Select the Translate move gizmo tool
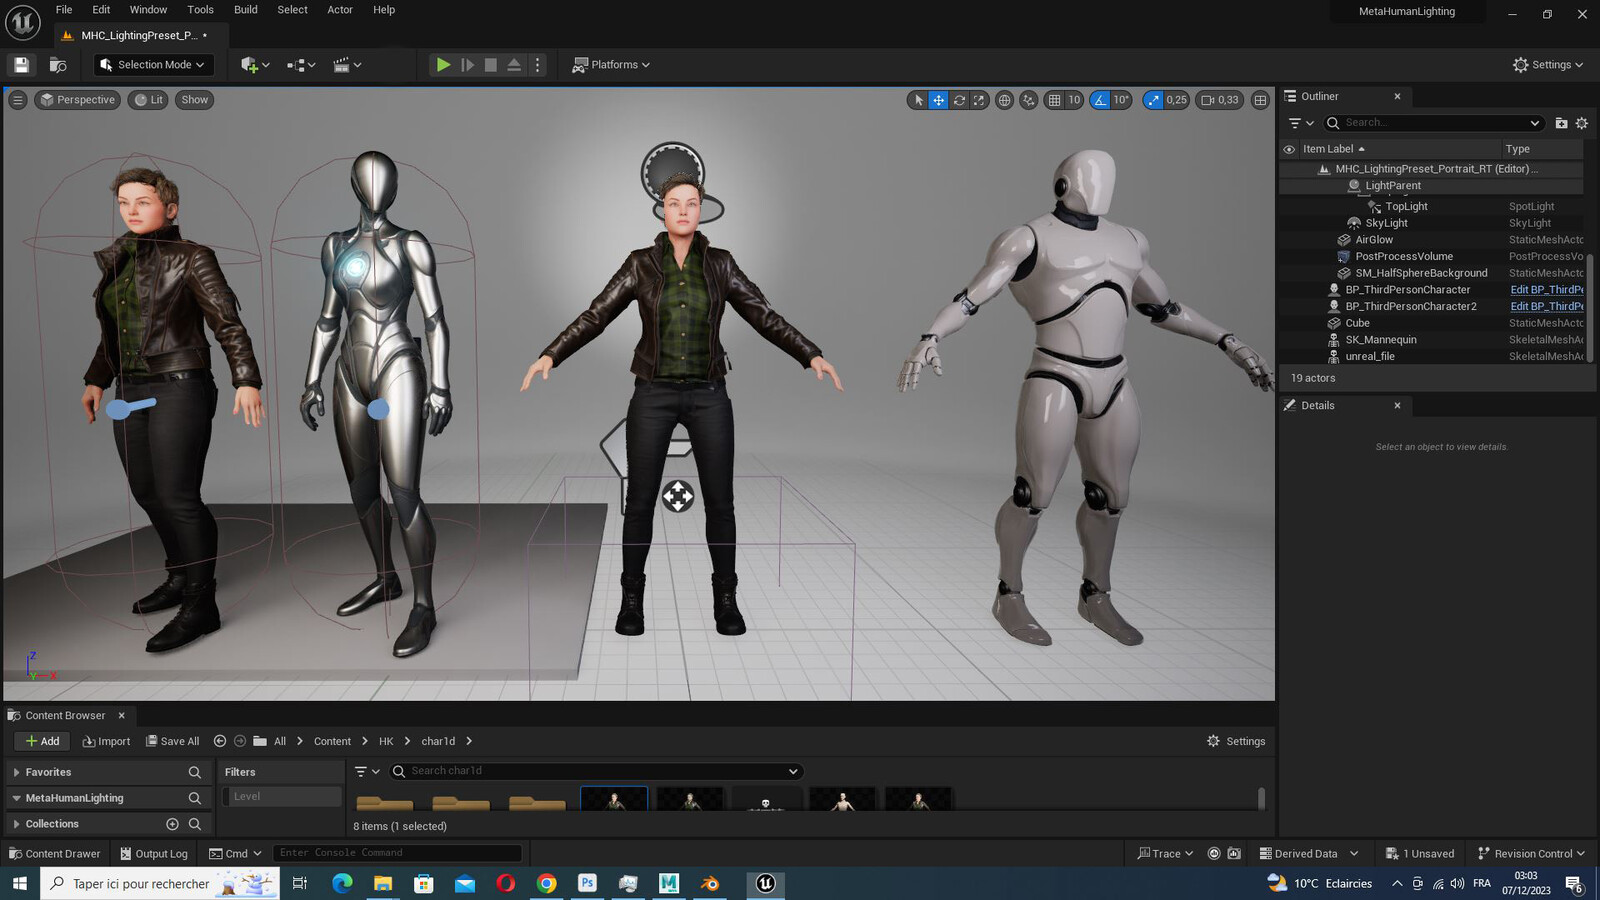1600x900 pixels. [938, 100]
